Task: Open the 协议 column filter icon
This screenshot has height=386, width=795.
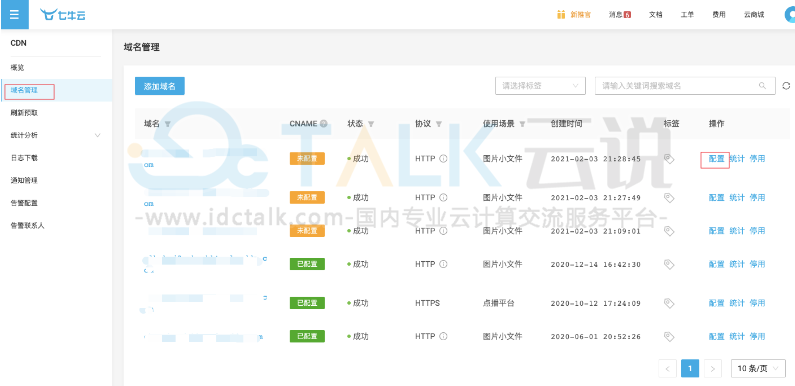Action: tap(439, 124)
